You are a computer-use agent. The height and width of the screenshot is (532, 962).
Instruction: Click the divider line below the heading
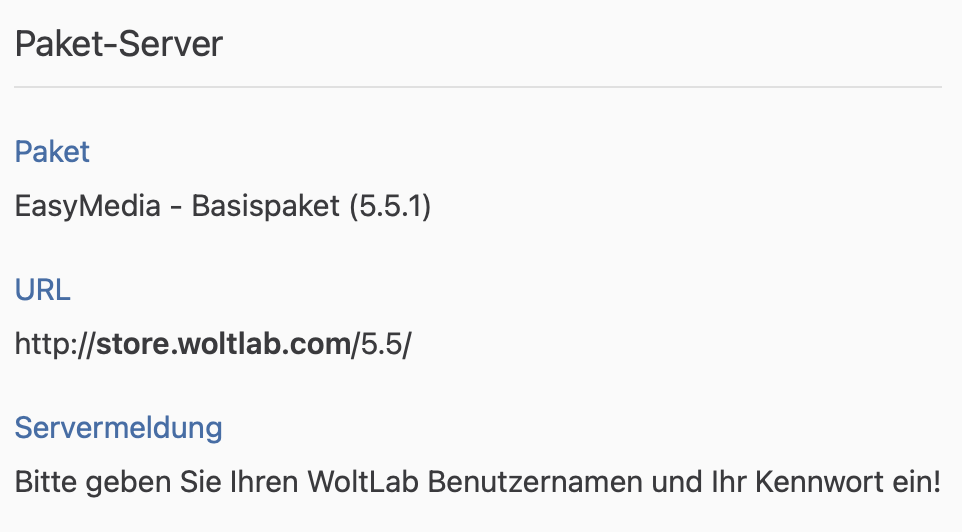coord(478,88)
